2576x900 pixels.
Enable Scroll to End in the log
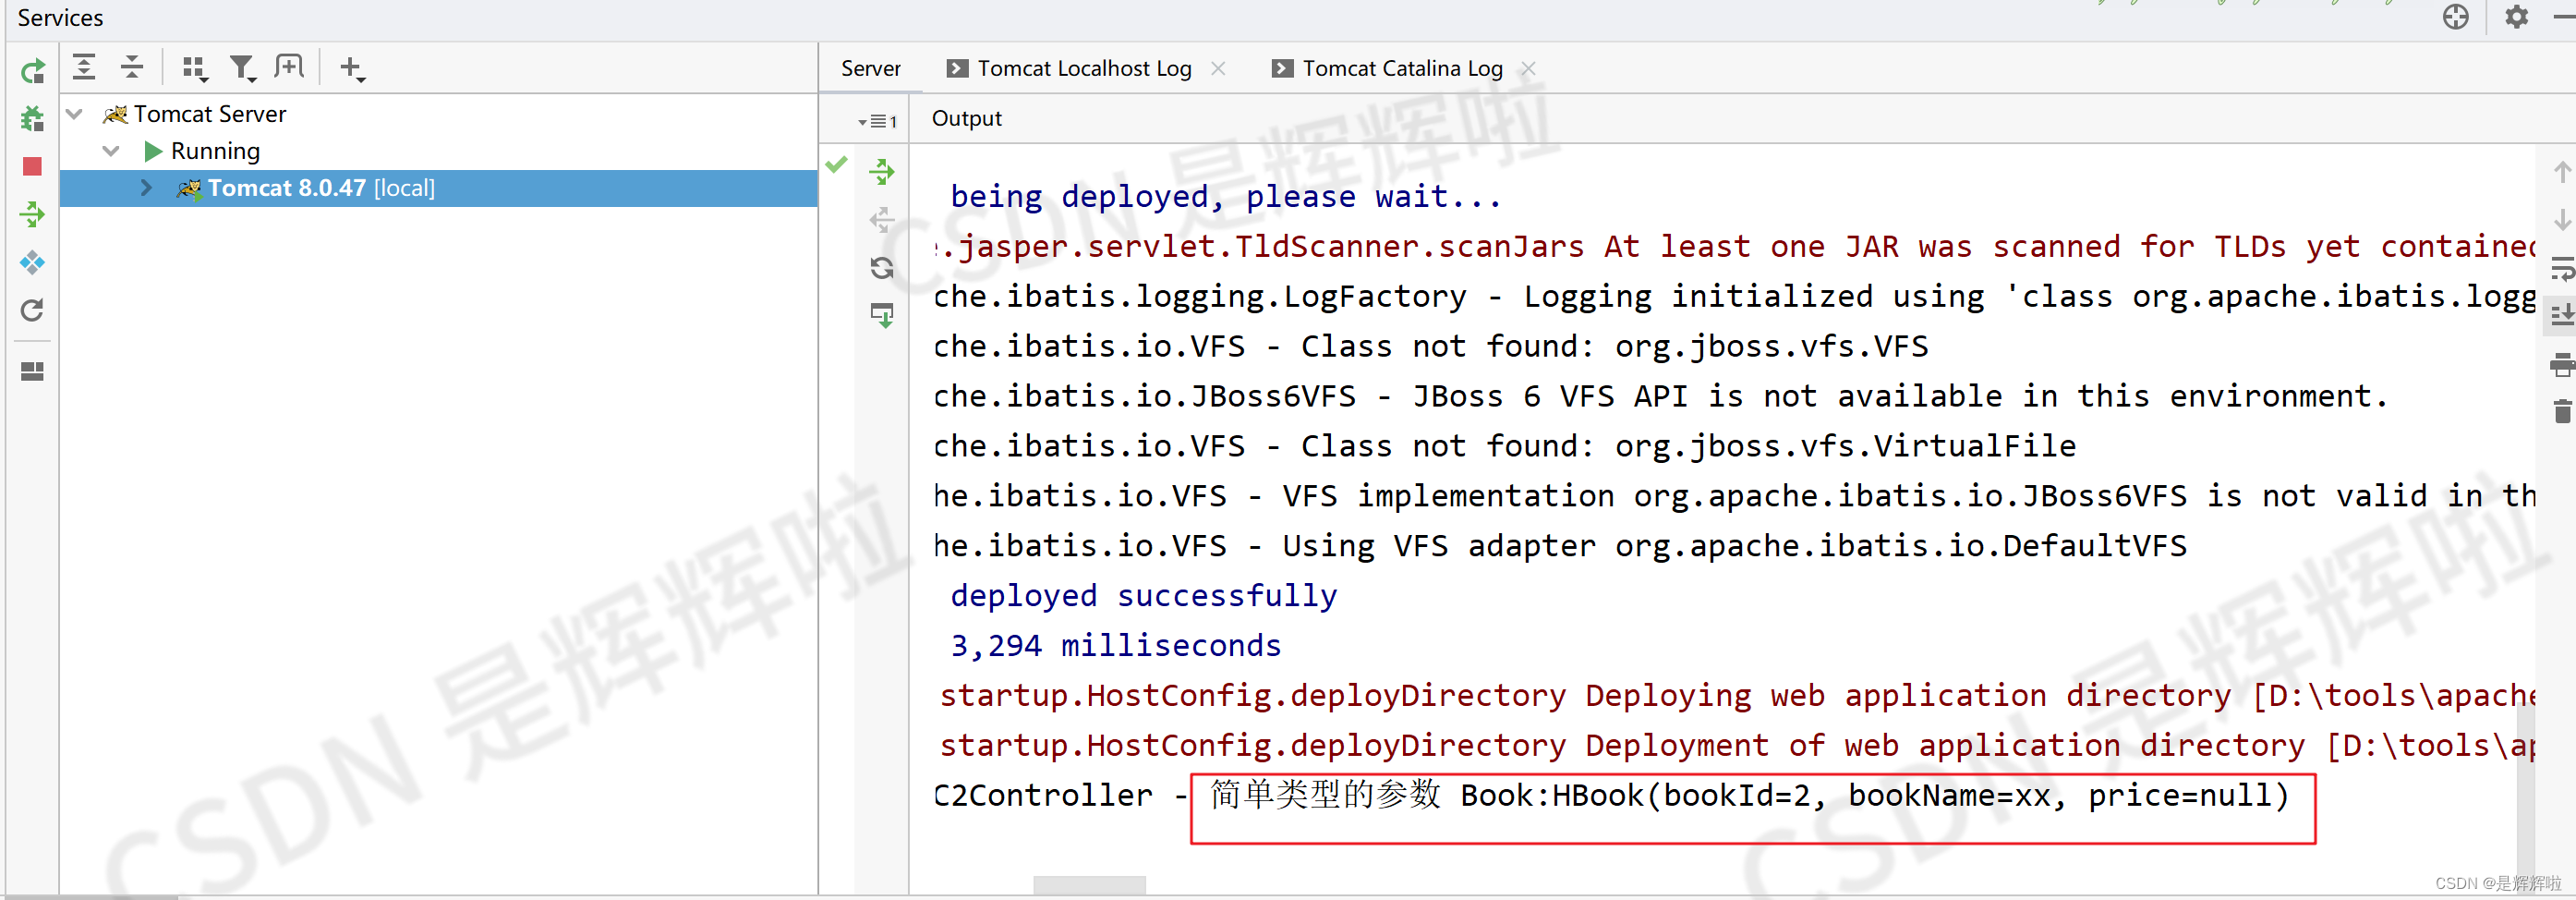coord(2562,314)
